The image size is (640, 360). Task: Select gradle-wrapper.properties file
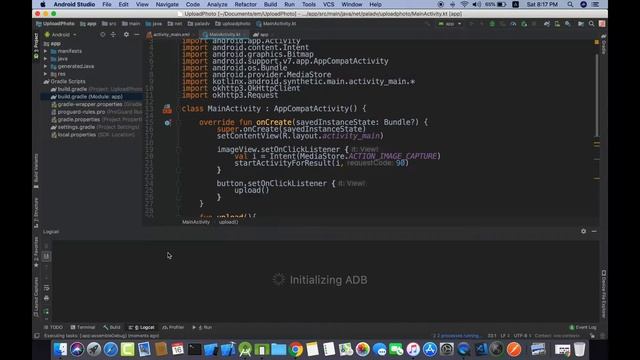[x=97, y=104]
